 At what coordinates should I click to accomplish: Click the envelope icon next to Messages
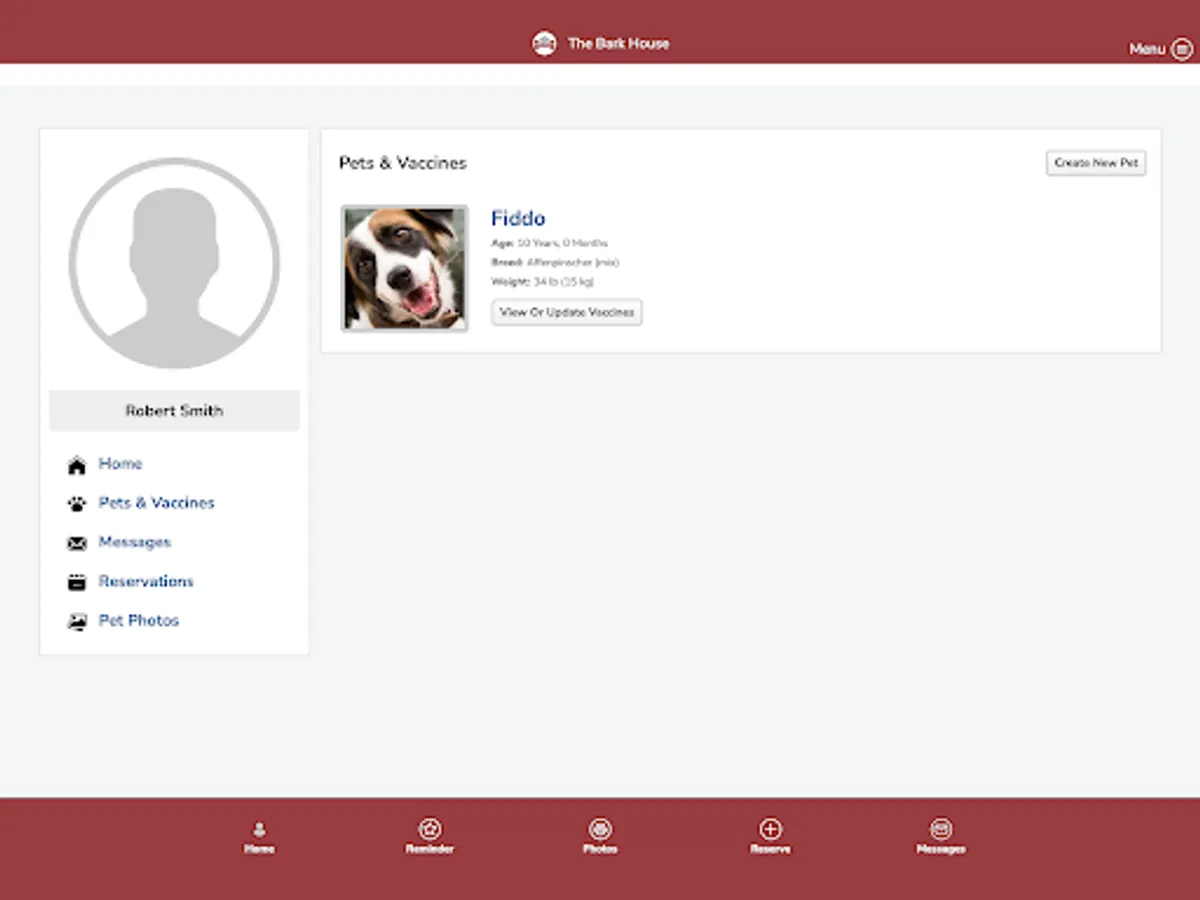(x=77, y=542)
